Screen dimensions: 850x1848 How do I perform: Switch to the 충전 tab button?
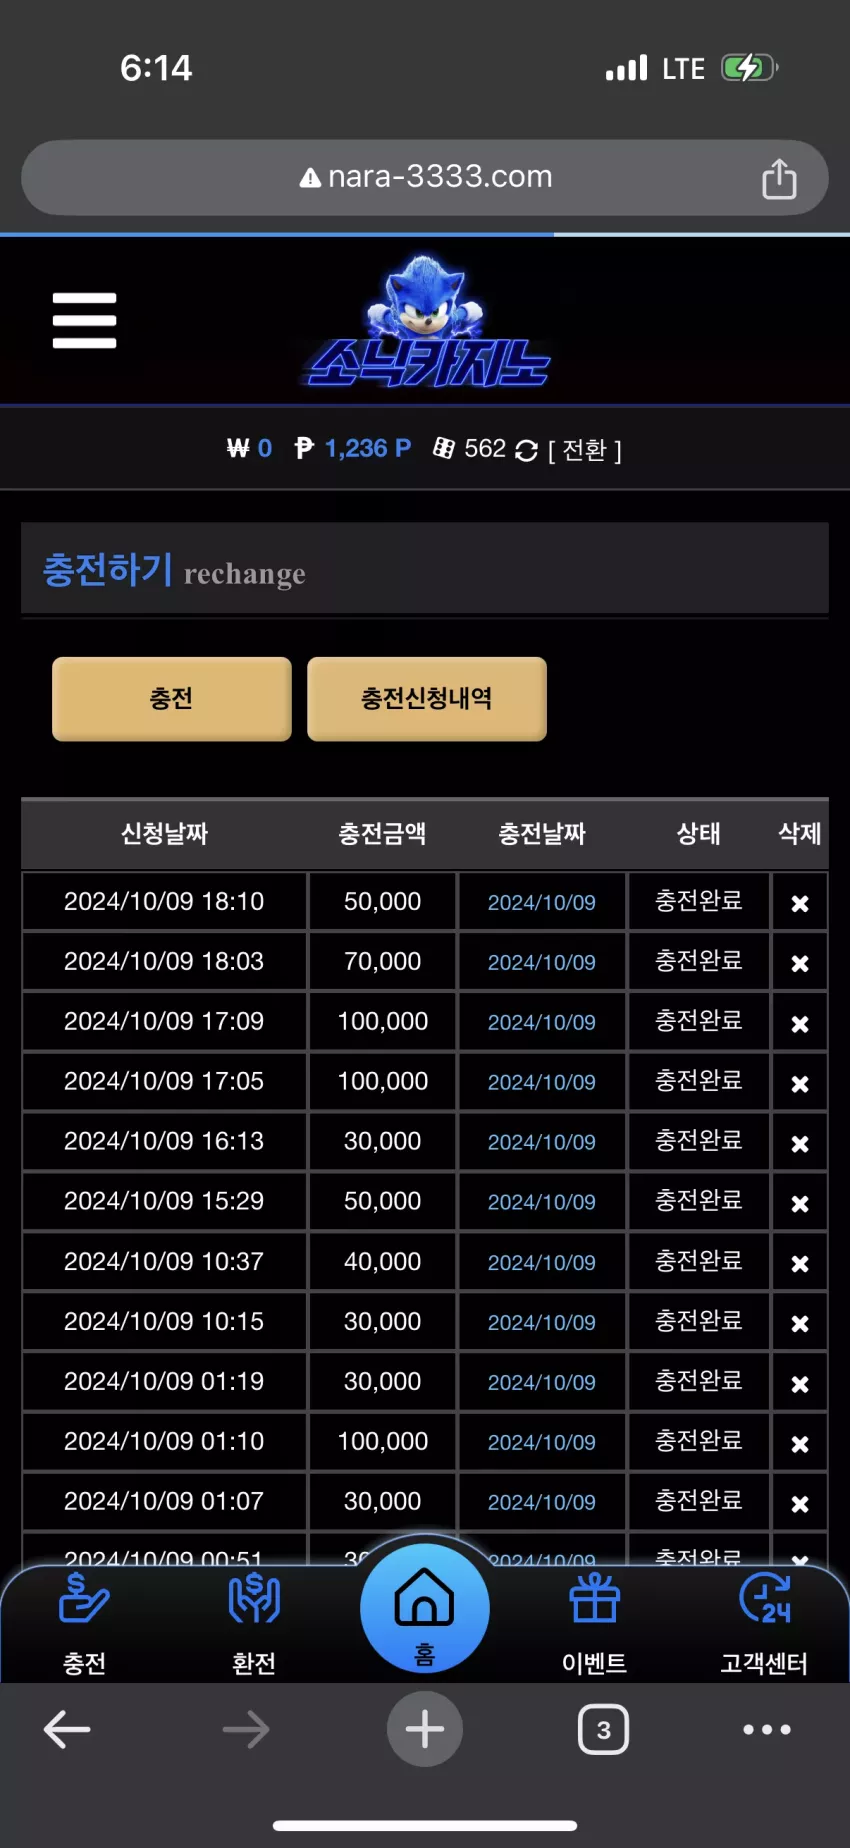[x=172, y=698]
